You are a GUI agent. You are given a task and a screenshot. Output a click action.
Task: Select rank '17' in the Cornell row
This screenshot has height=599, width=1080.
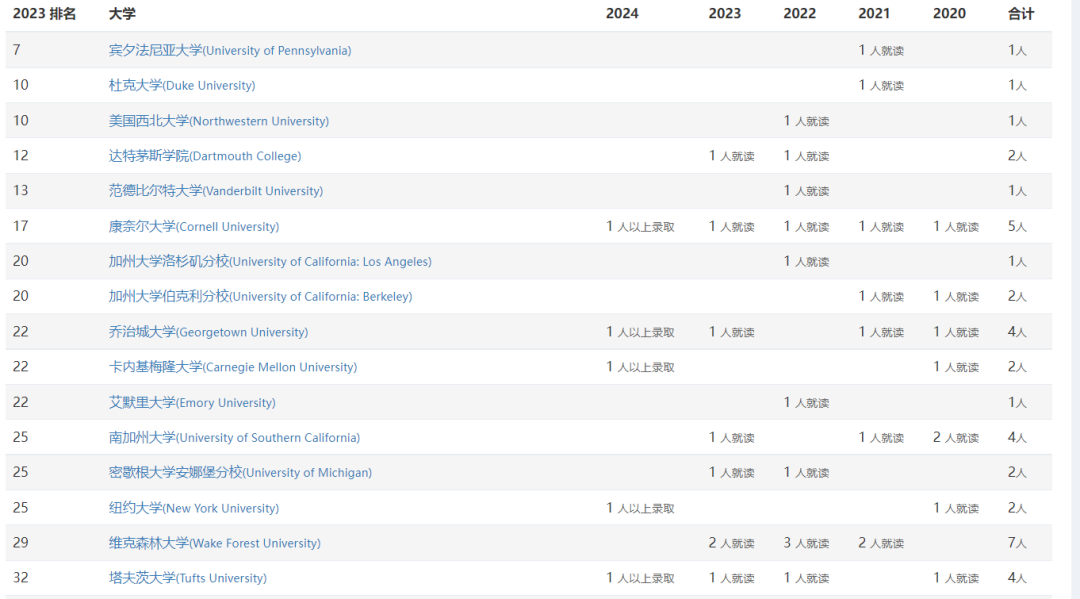(x=21, y=227)
